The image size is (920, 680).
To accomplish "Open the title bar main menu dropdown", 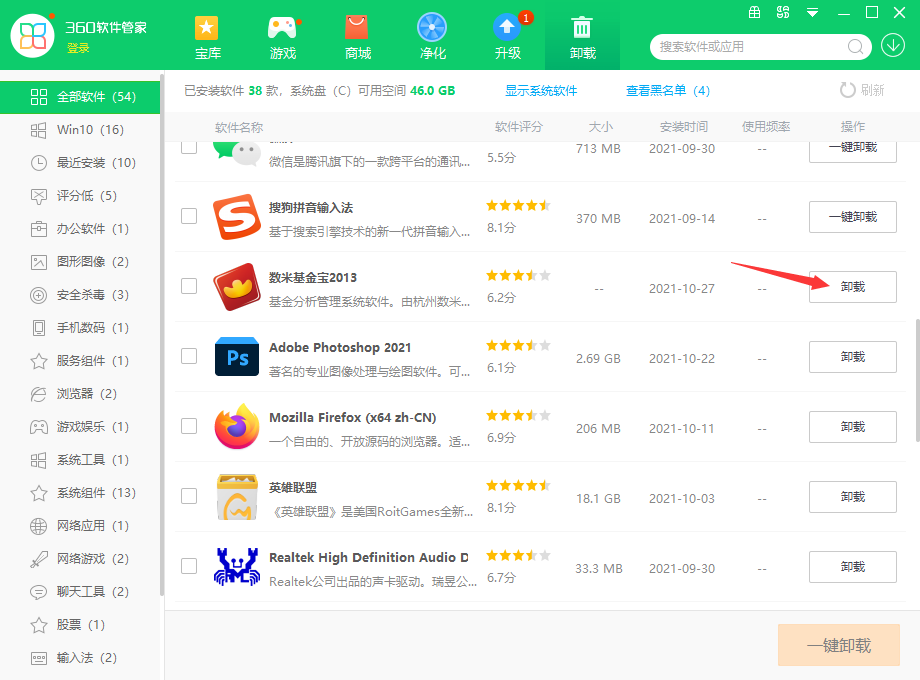I will 812,13.
